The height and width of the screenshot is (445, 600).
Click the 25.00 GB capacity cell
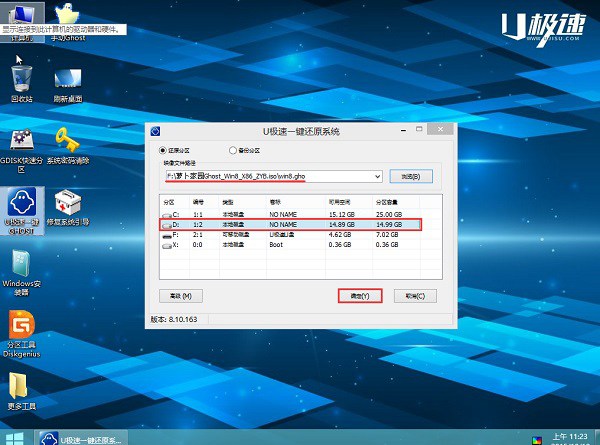(389, 214)
